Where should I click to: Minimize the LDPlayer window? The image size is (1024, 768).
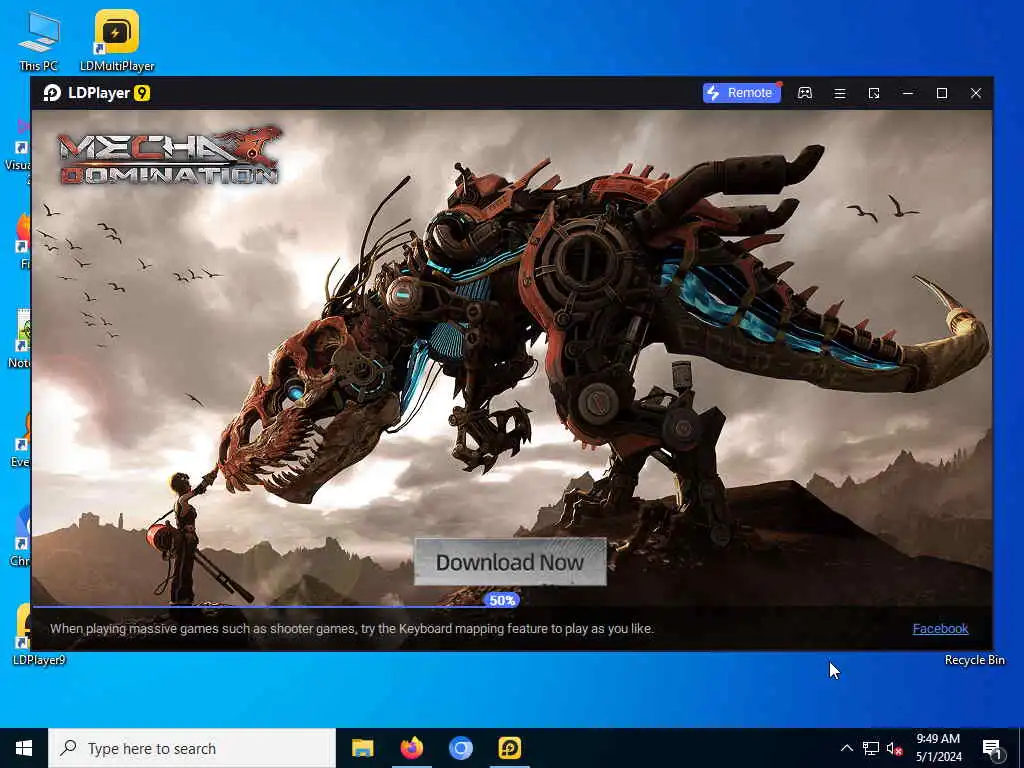pos(908,93)
